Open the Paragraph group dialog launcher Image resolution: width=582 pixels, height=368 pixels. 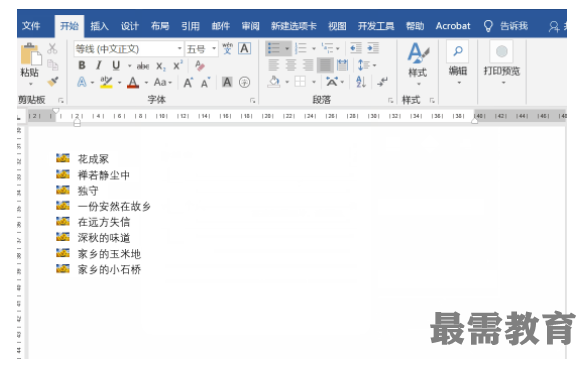coord(390,101)
